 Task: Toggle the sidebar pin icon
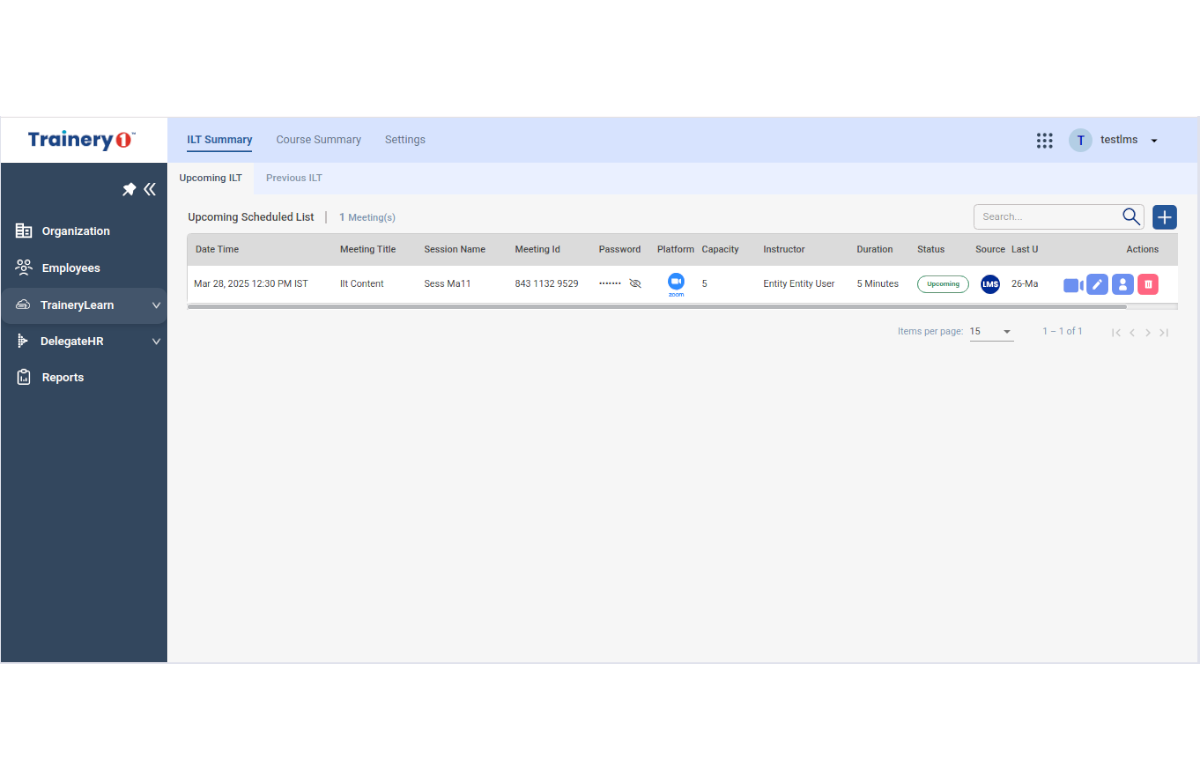(x=129, y=189)
